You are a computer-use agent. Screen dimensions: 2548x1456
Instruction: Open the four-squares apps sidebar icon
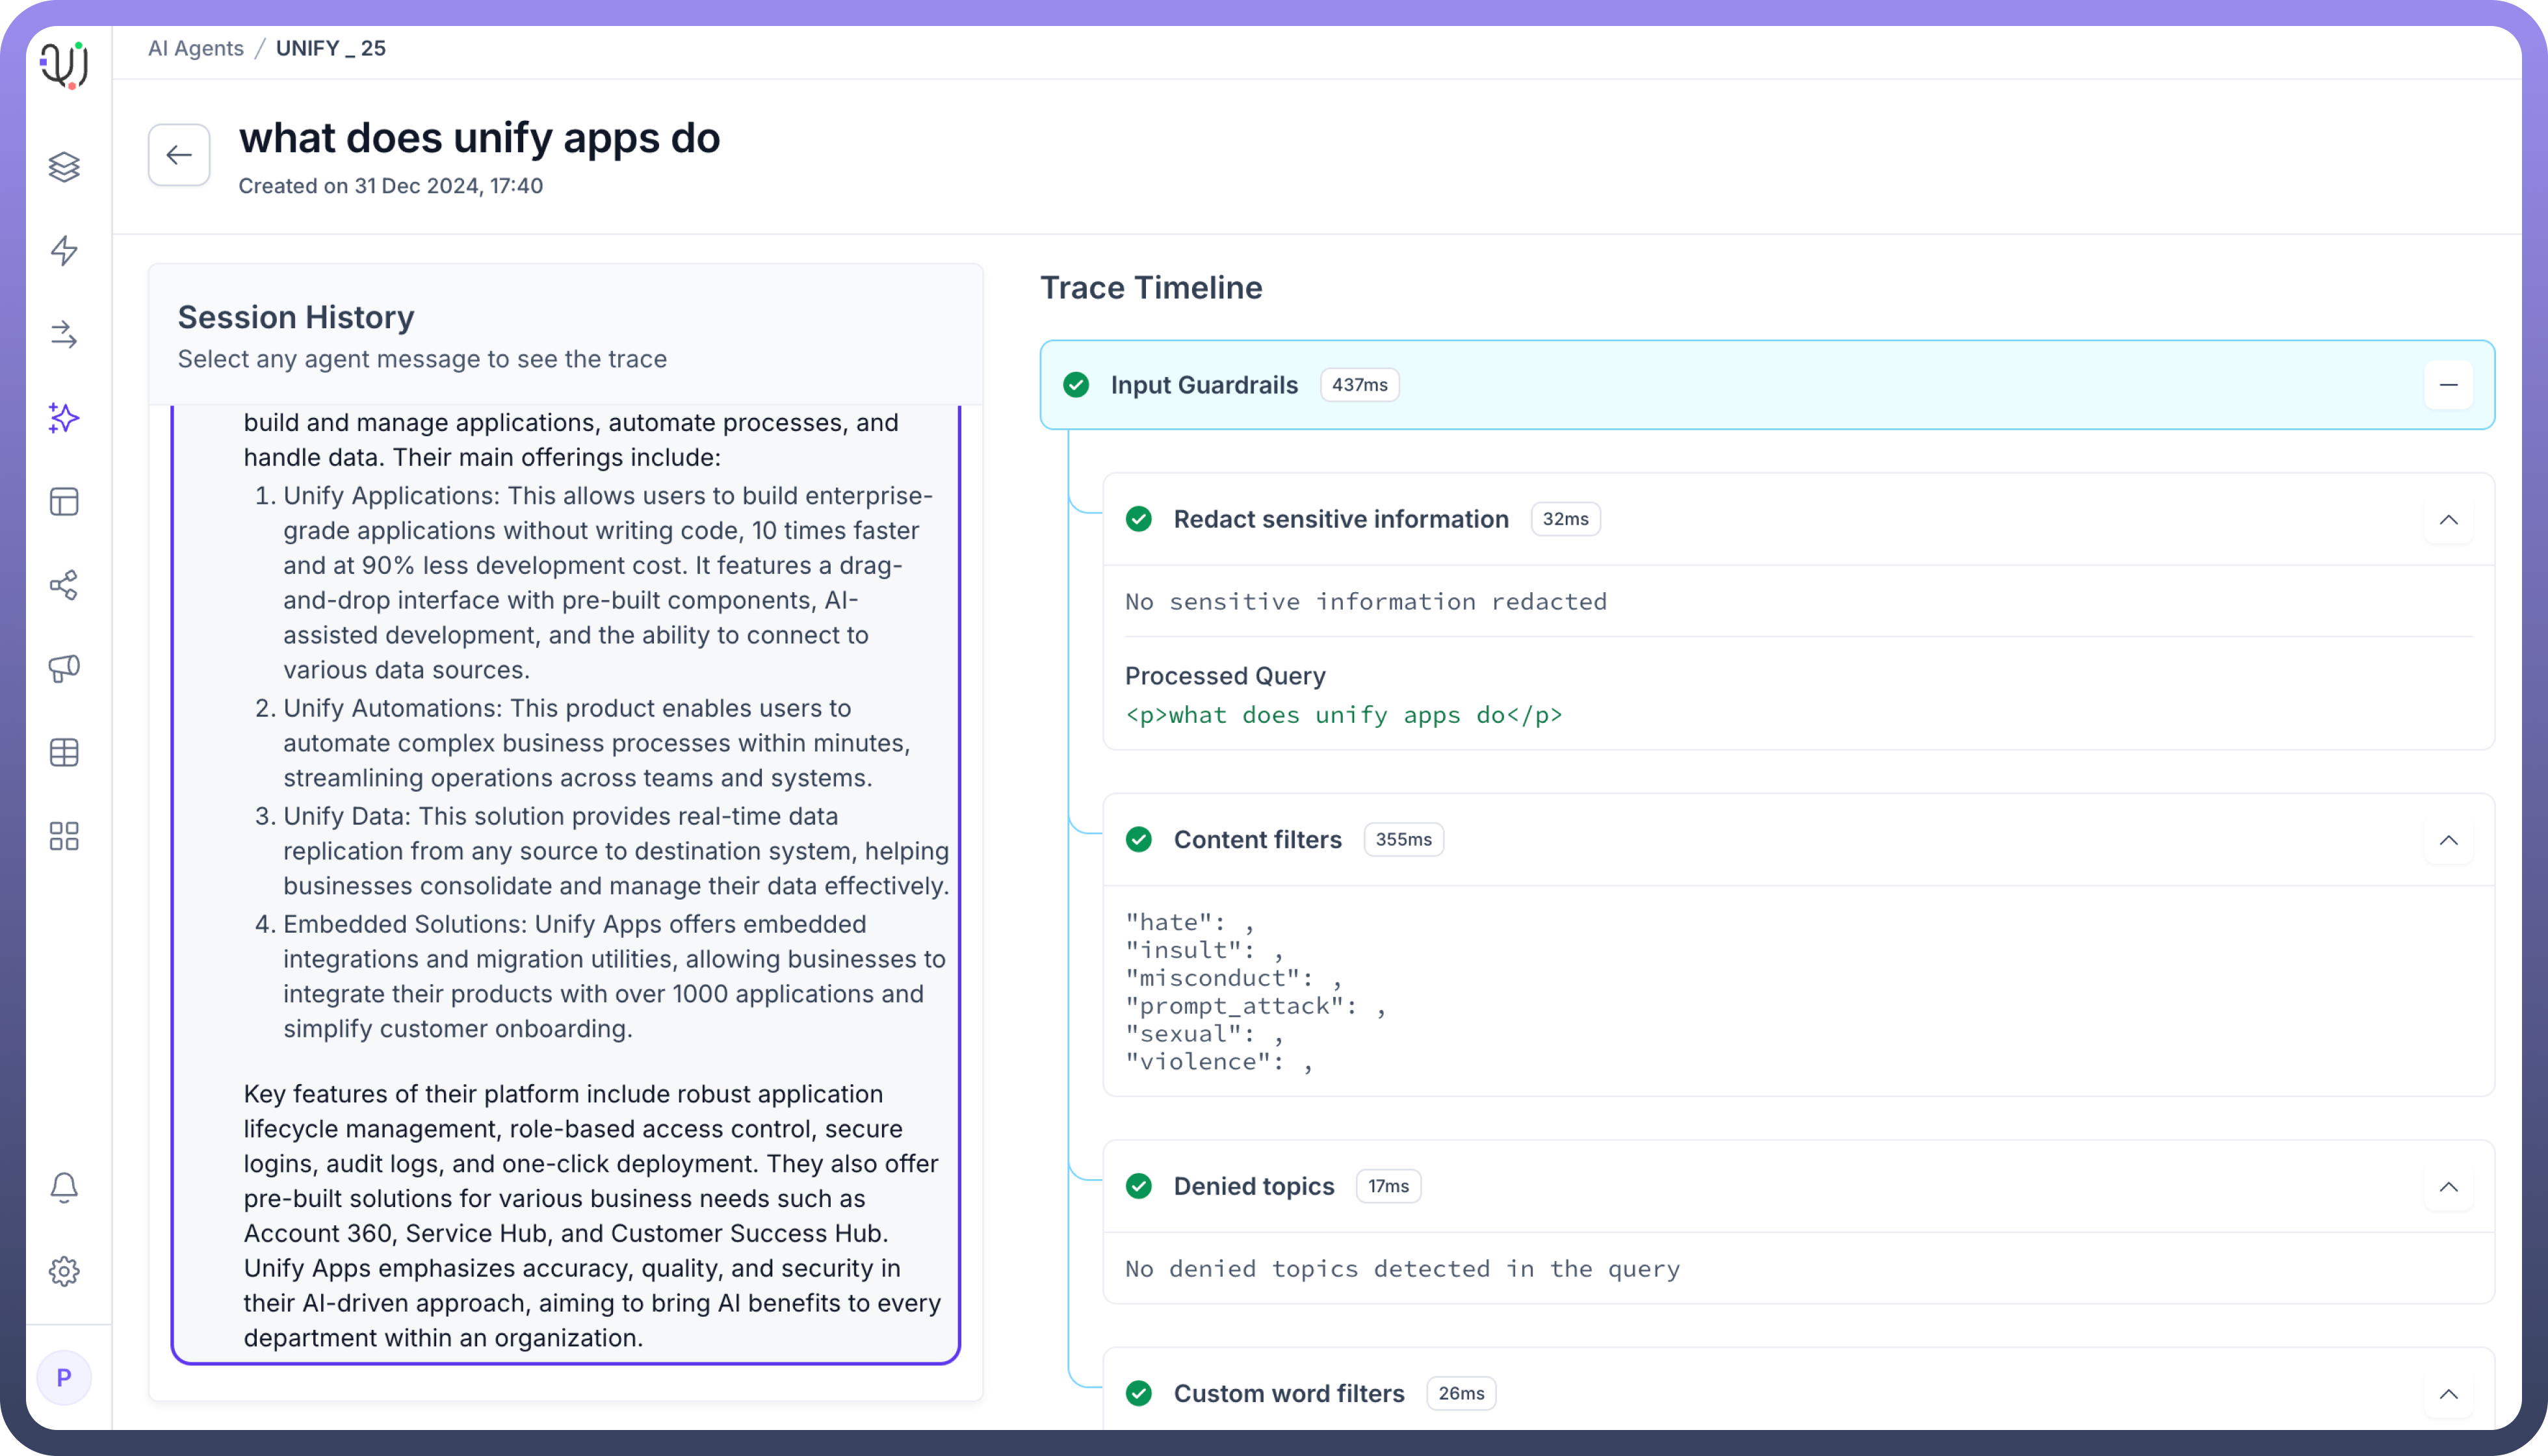pyautogui.click(x=64, y=836)
